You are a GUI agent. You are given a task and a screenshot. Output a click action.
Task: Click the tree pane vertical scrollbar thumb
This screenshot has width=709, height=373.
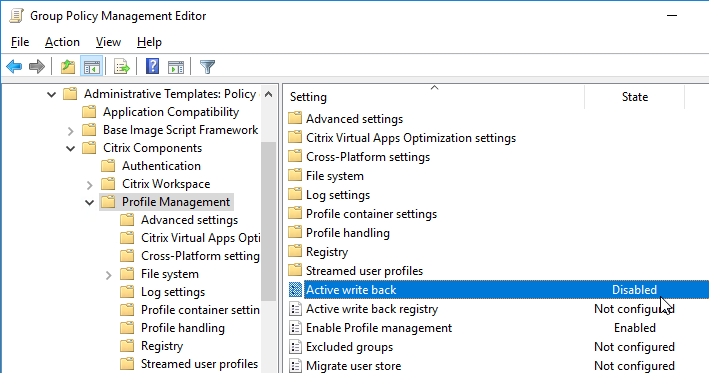tap(268, 221)
